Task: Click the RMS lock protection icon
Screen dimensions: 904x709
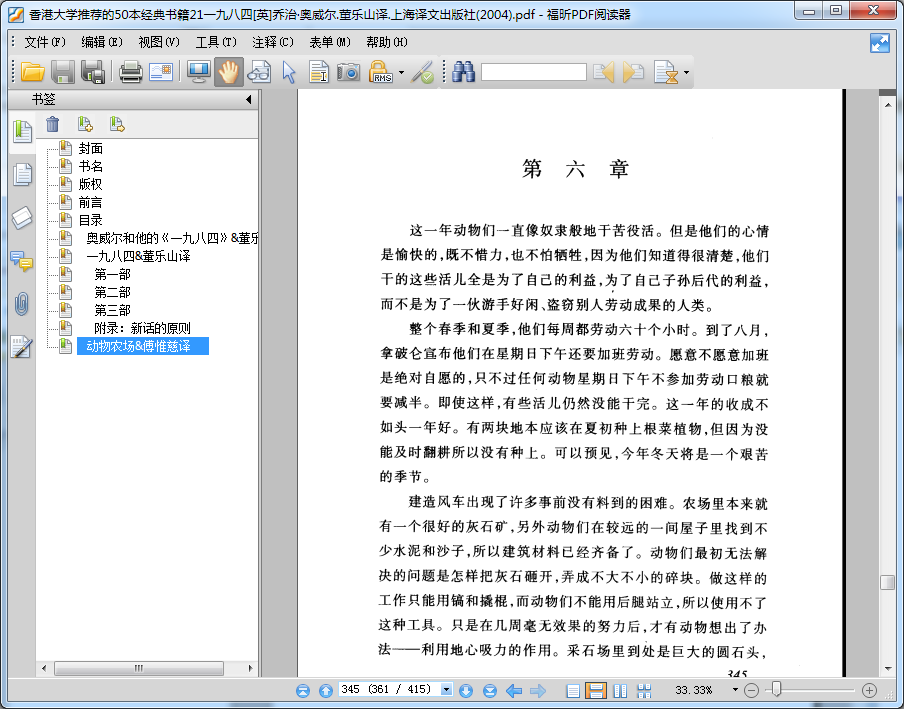Action: (x=381, y=73)
